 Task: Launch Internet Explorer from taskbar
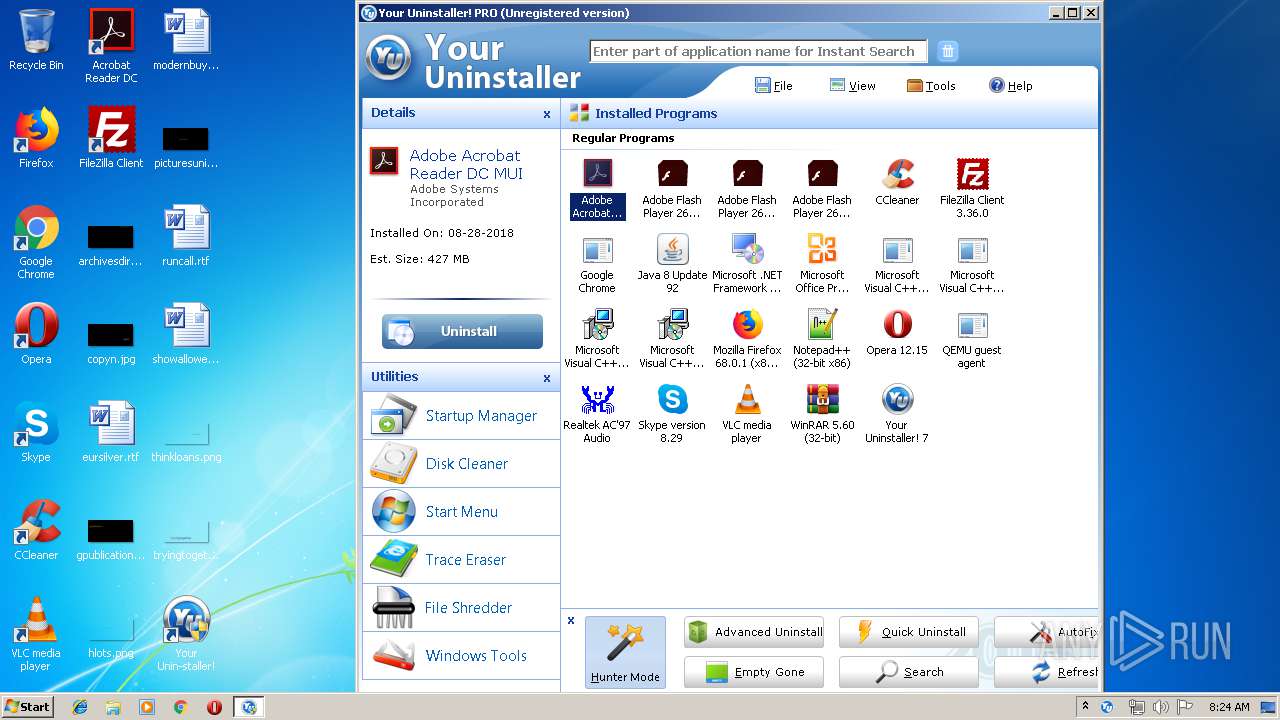[80, 707]
